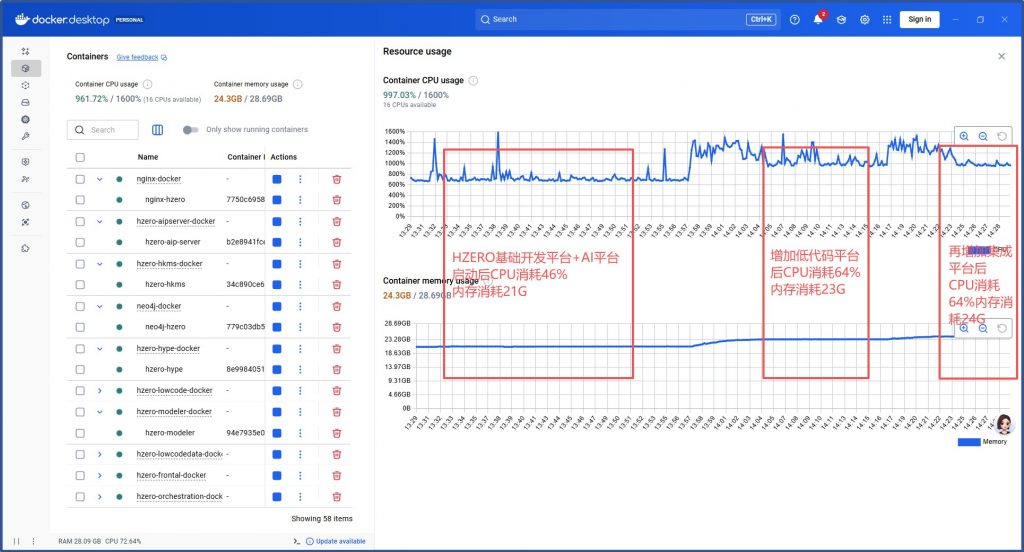Open the more actions menu for neo4j-hzero
Screen dimensions: 1024x552
[x=300, y=327]
